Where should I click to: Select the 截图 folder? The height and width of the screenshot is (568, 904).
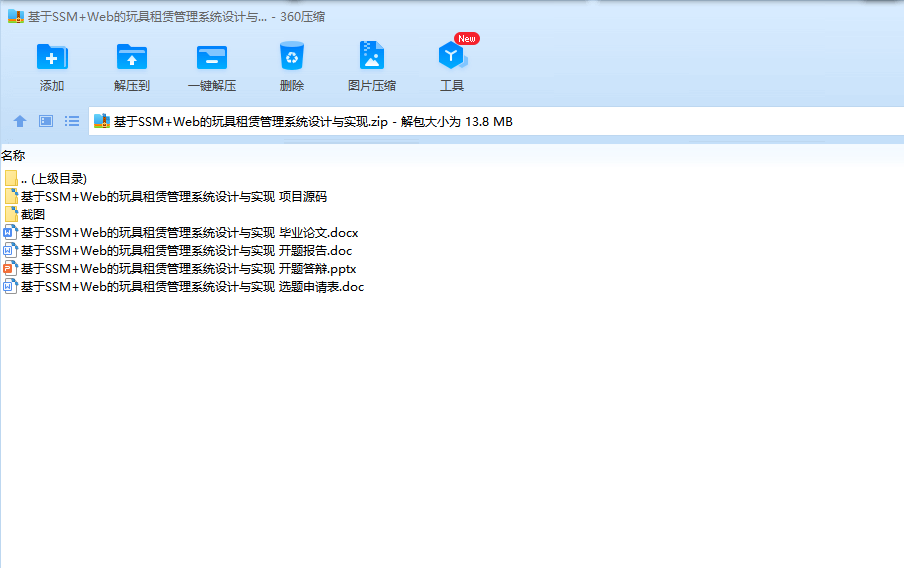[x=25, y=215]
